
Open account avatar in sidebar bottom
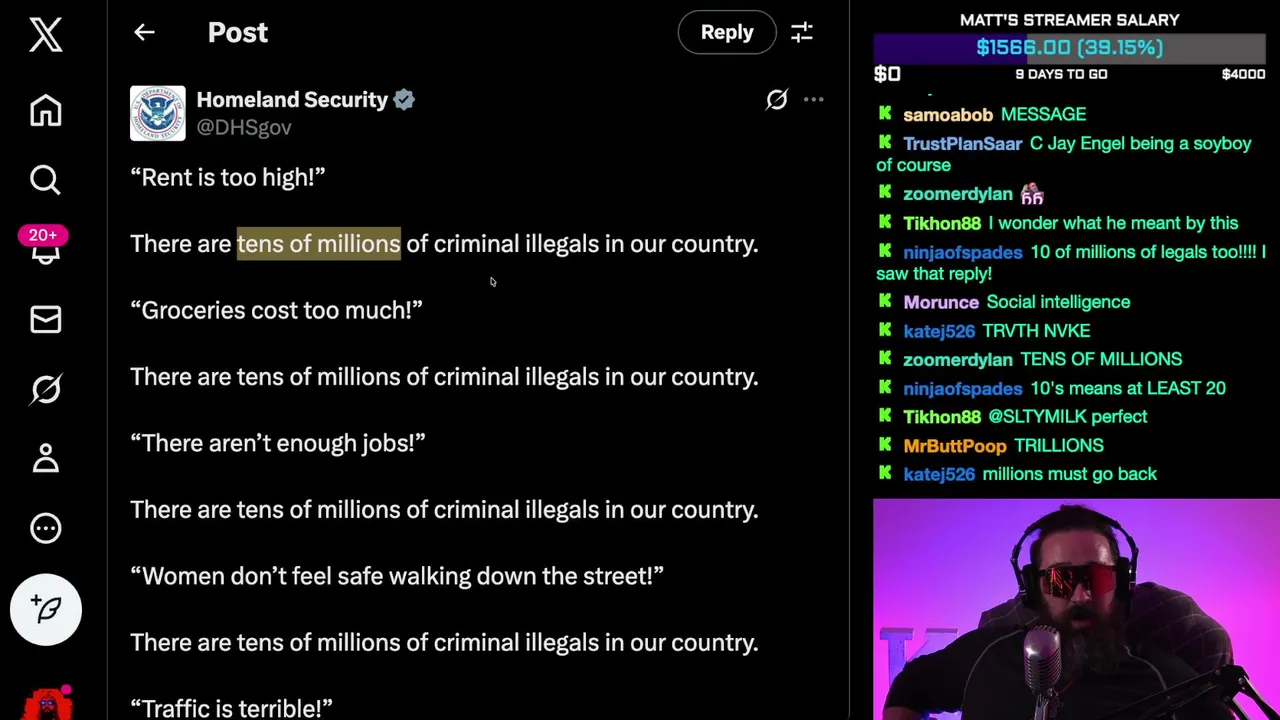46,704
